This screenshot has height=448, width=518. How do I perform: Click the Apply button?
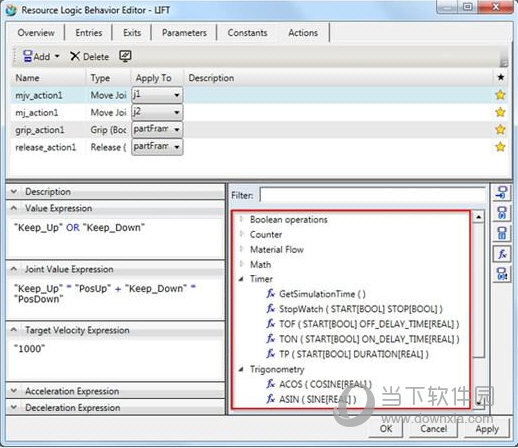click(x=487, y=429)
